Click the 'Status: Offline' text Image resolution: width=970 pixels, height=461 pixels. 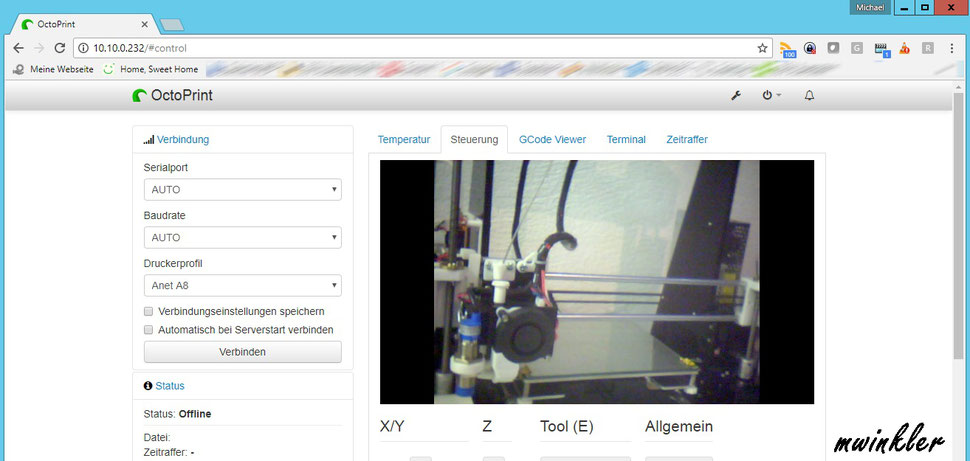coord(178,414)
